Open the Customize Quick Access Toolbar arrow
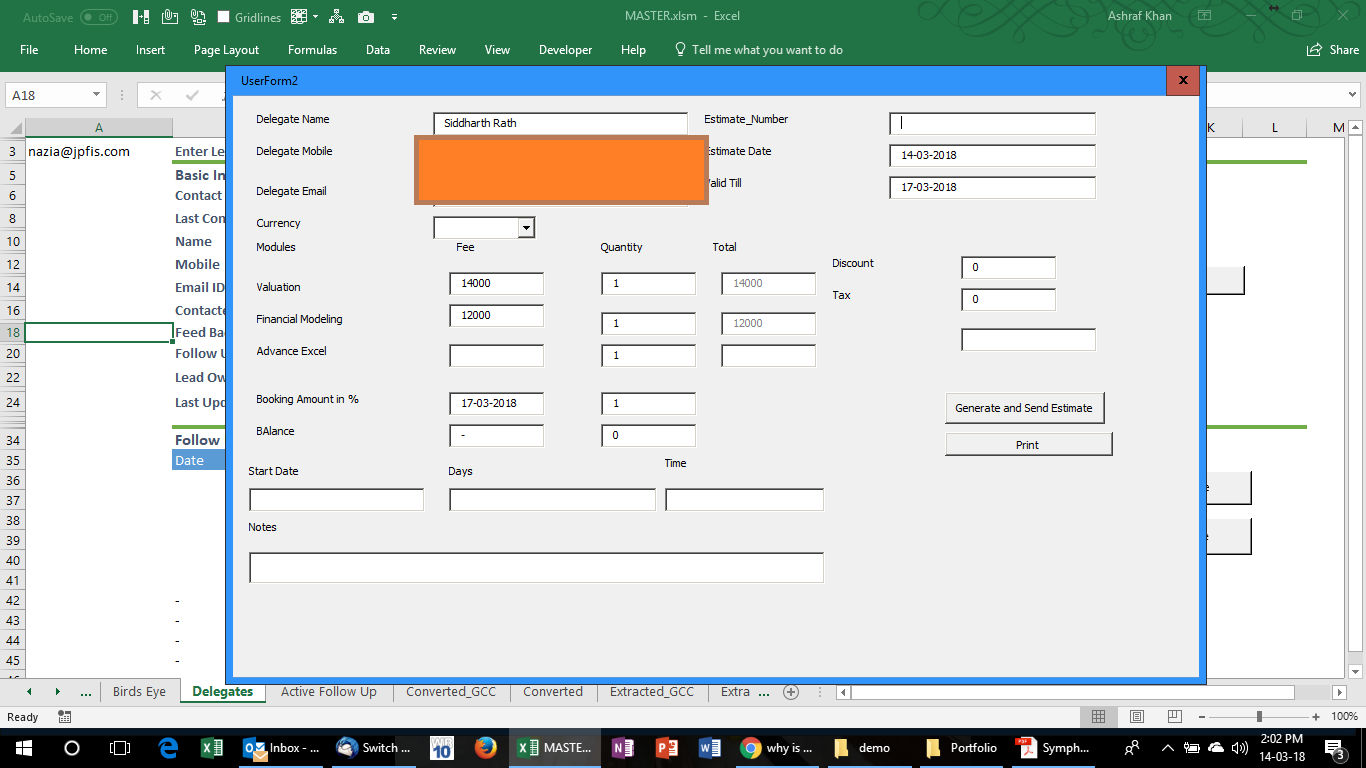This screenshot has width=1366, height=768. [x=394, y=17]
